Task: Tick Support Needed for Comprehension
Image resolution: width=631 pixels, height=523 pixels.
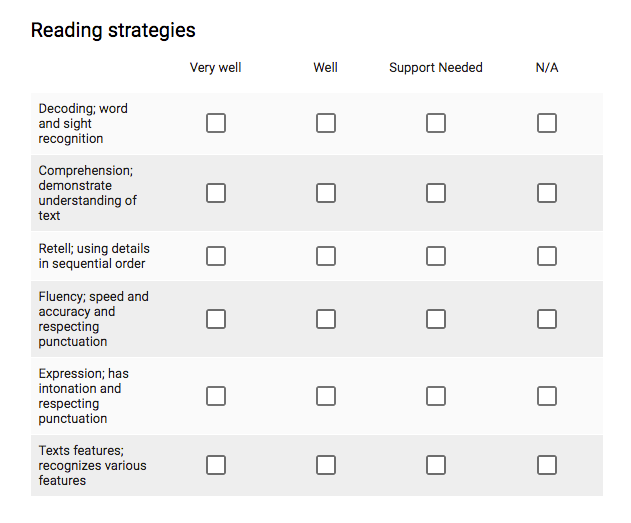Action: (436, 193)
